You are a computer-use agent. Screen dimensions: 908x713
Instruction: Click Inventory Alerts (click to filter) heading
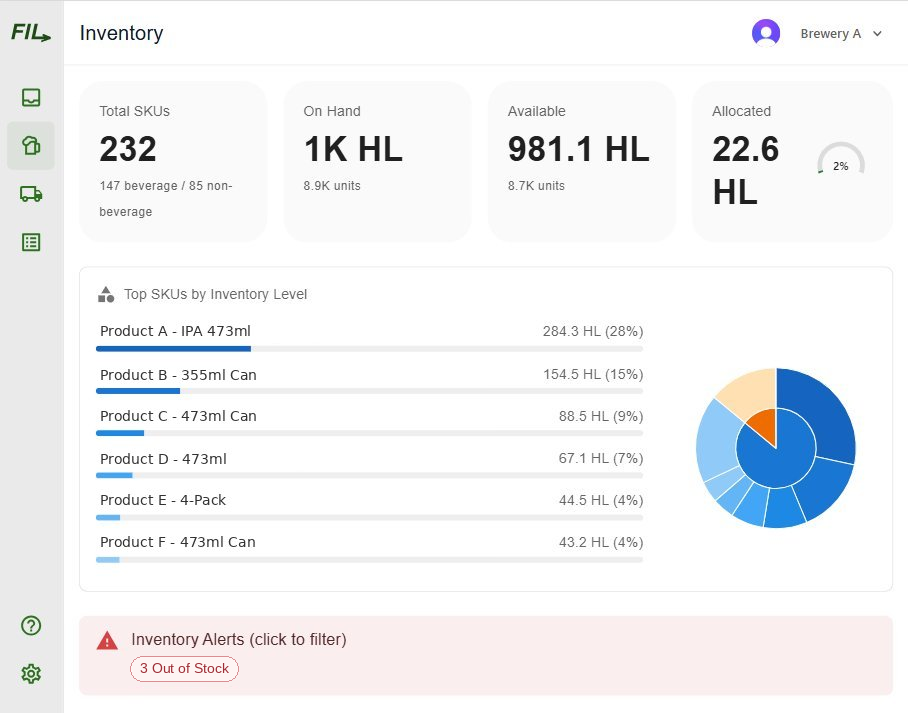[239, 639]
